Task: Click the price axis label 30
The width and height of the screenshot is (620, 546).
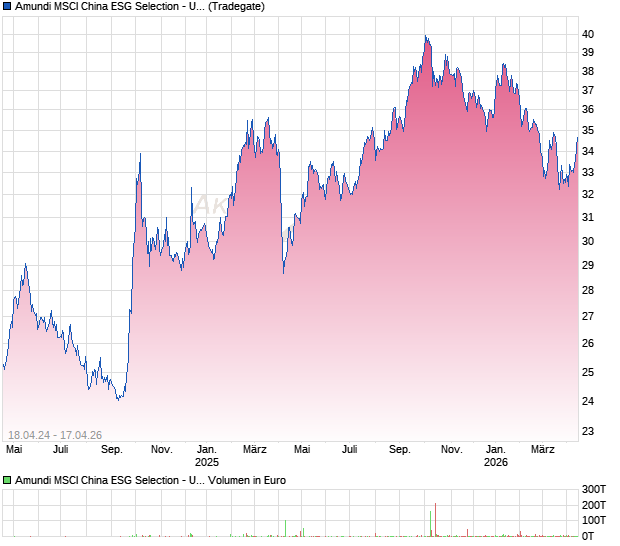Action: pyautogui.click(x=588, y=241)
